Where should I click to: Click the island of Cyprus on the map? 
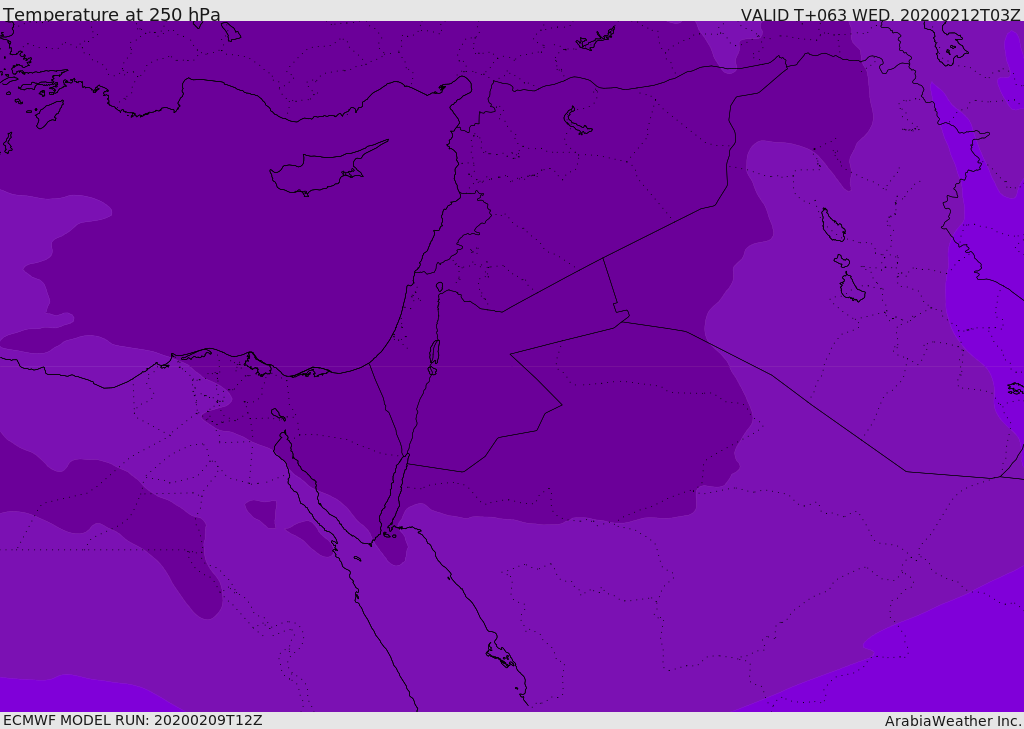tap(327, 170)
